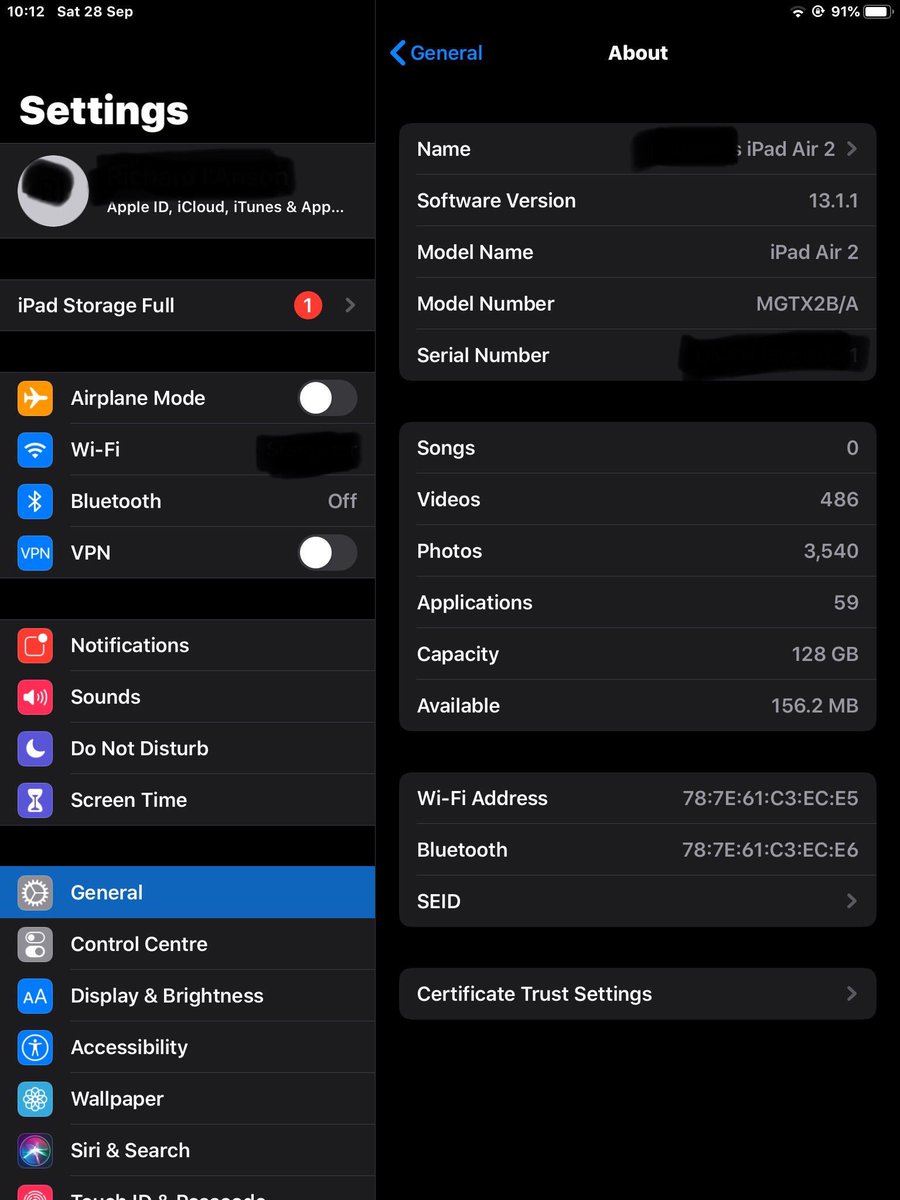The height and width of the screenshot is (1200, 900).
Task: Tap the battery indicator in status bar
Action: pyautogui.click(x=878, y=12)
